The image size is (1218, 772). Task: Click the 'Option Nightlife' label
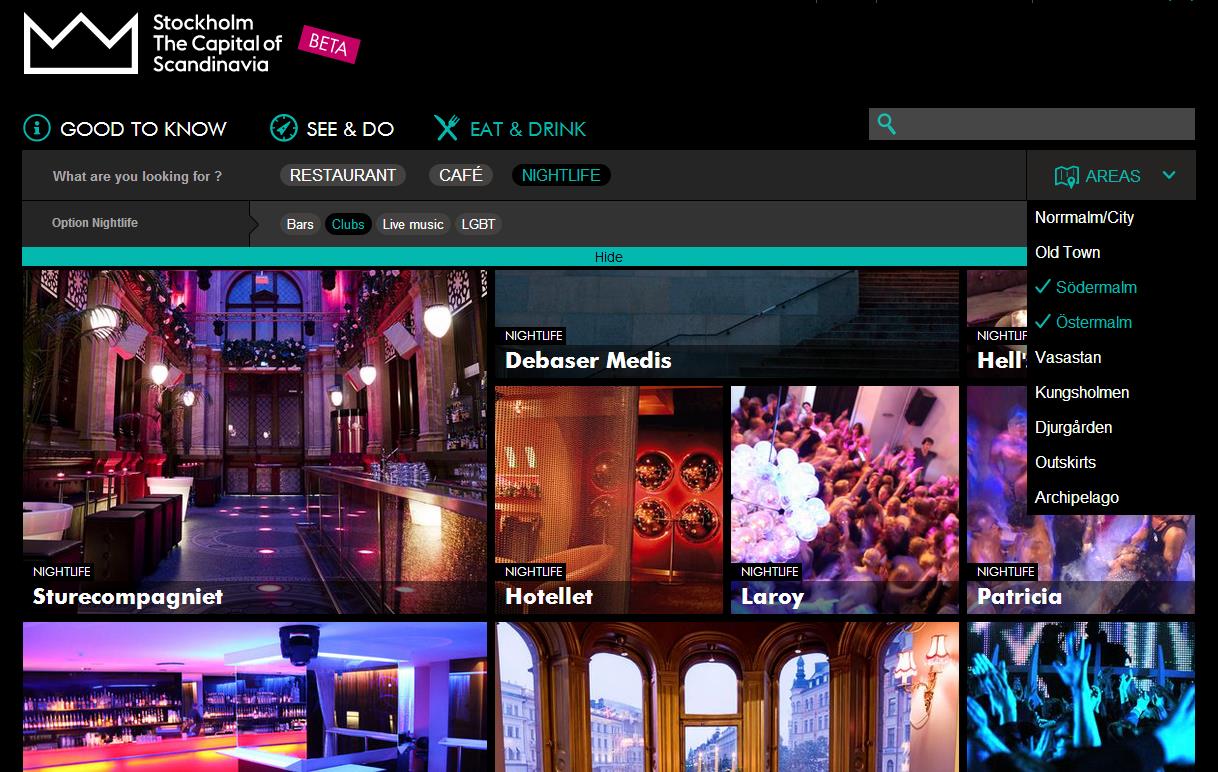point(95,223)
